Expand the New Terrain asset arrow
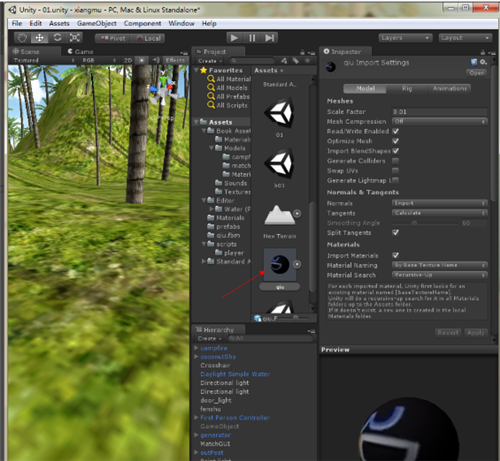The image size is (500, 461). coord(297,213)
